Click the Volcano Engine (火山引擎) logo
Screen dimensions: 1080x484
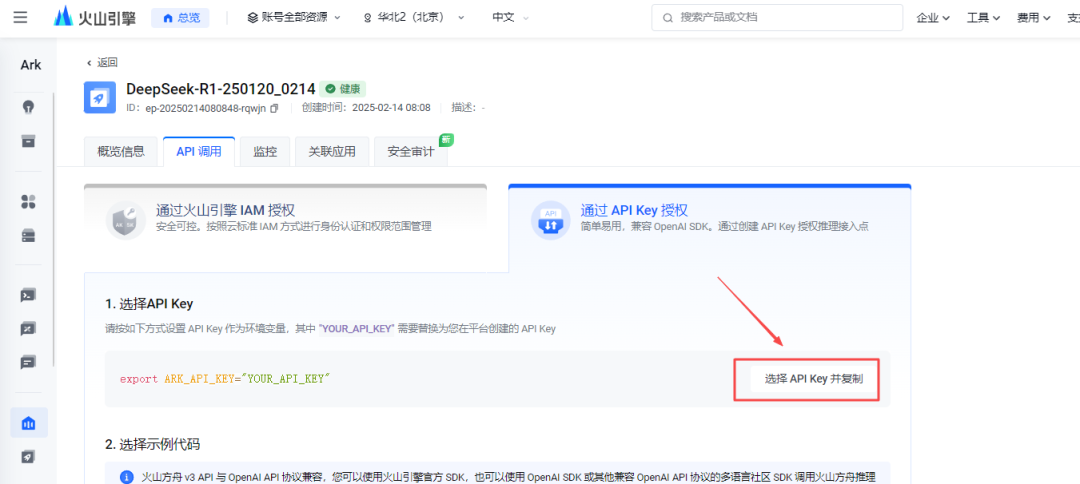[95, 17]
